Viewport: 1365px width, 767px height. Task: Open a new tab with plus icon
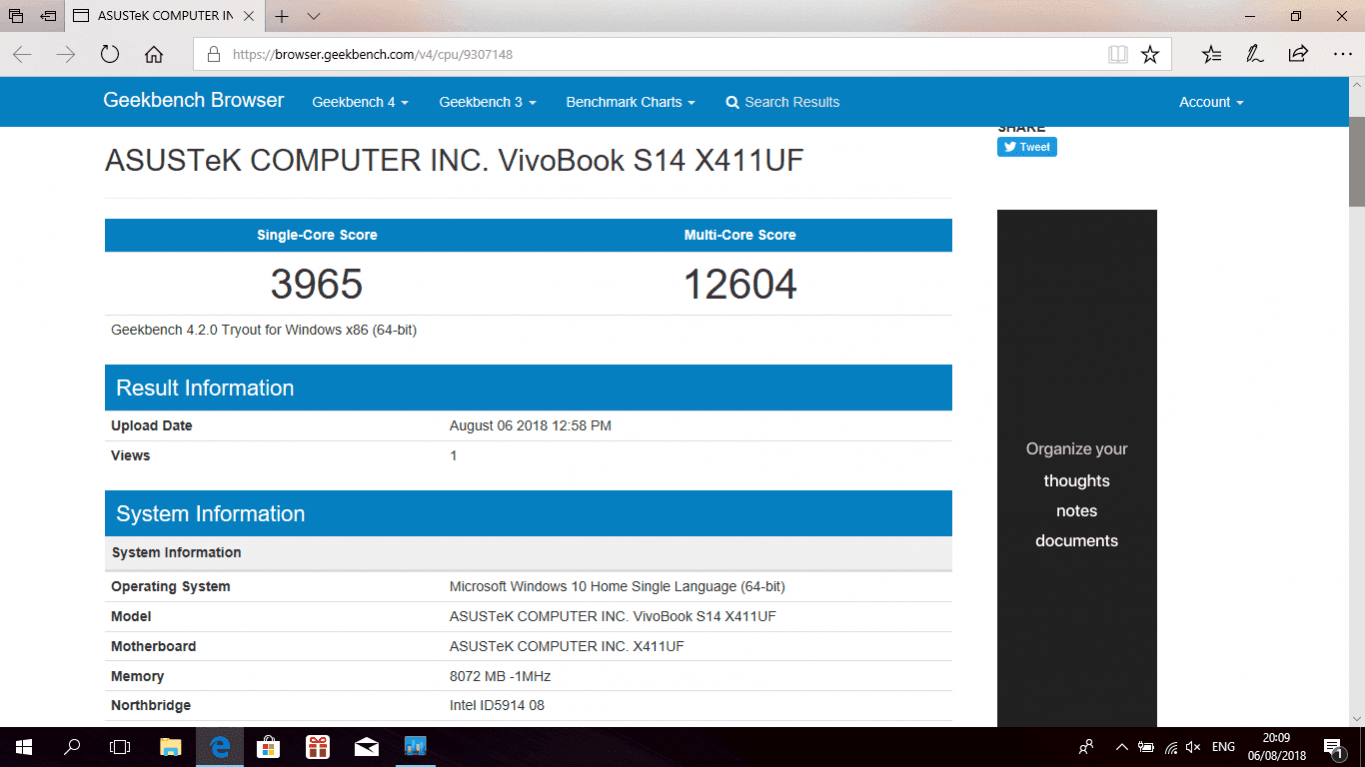(x=282, y=16)
